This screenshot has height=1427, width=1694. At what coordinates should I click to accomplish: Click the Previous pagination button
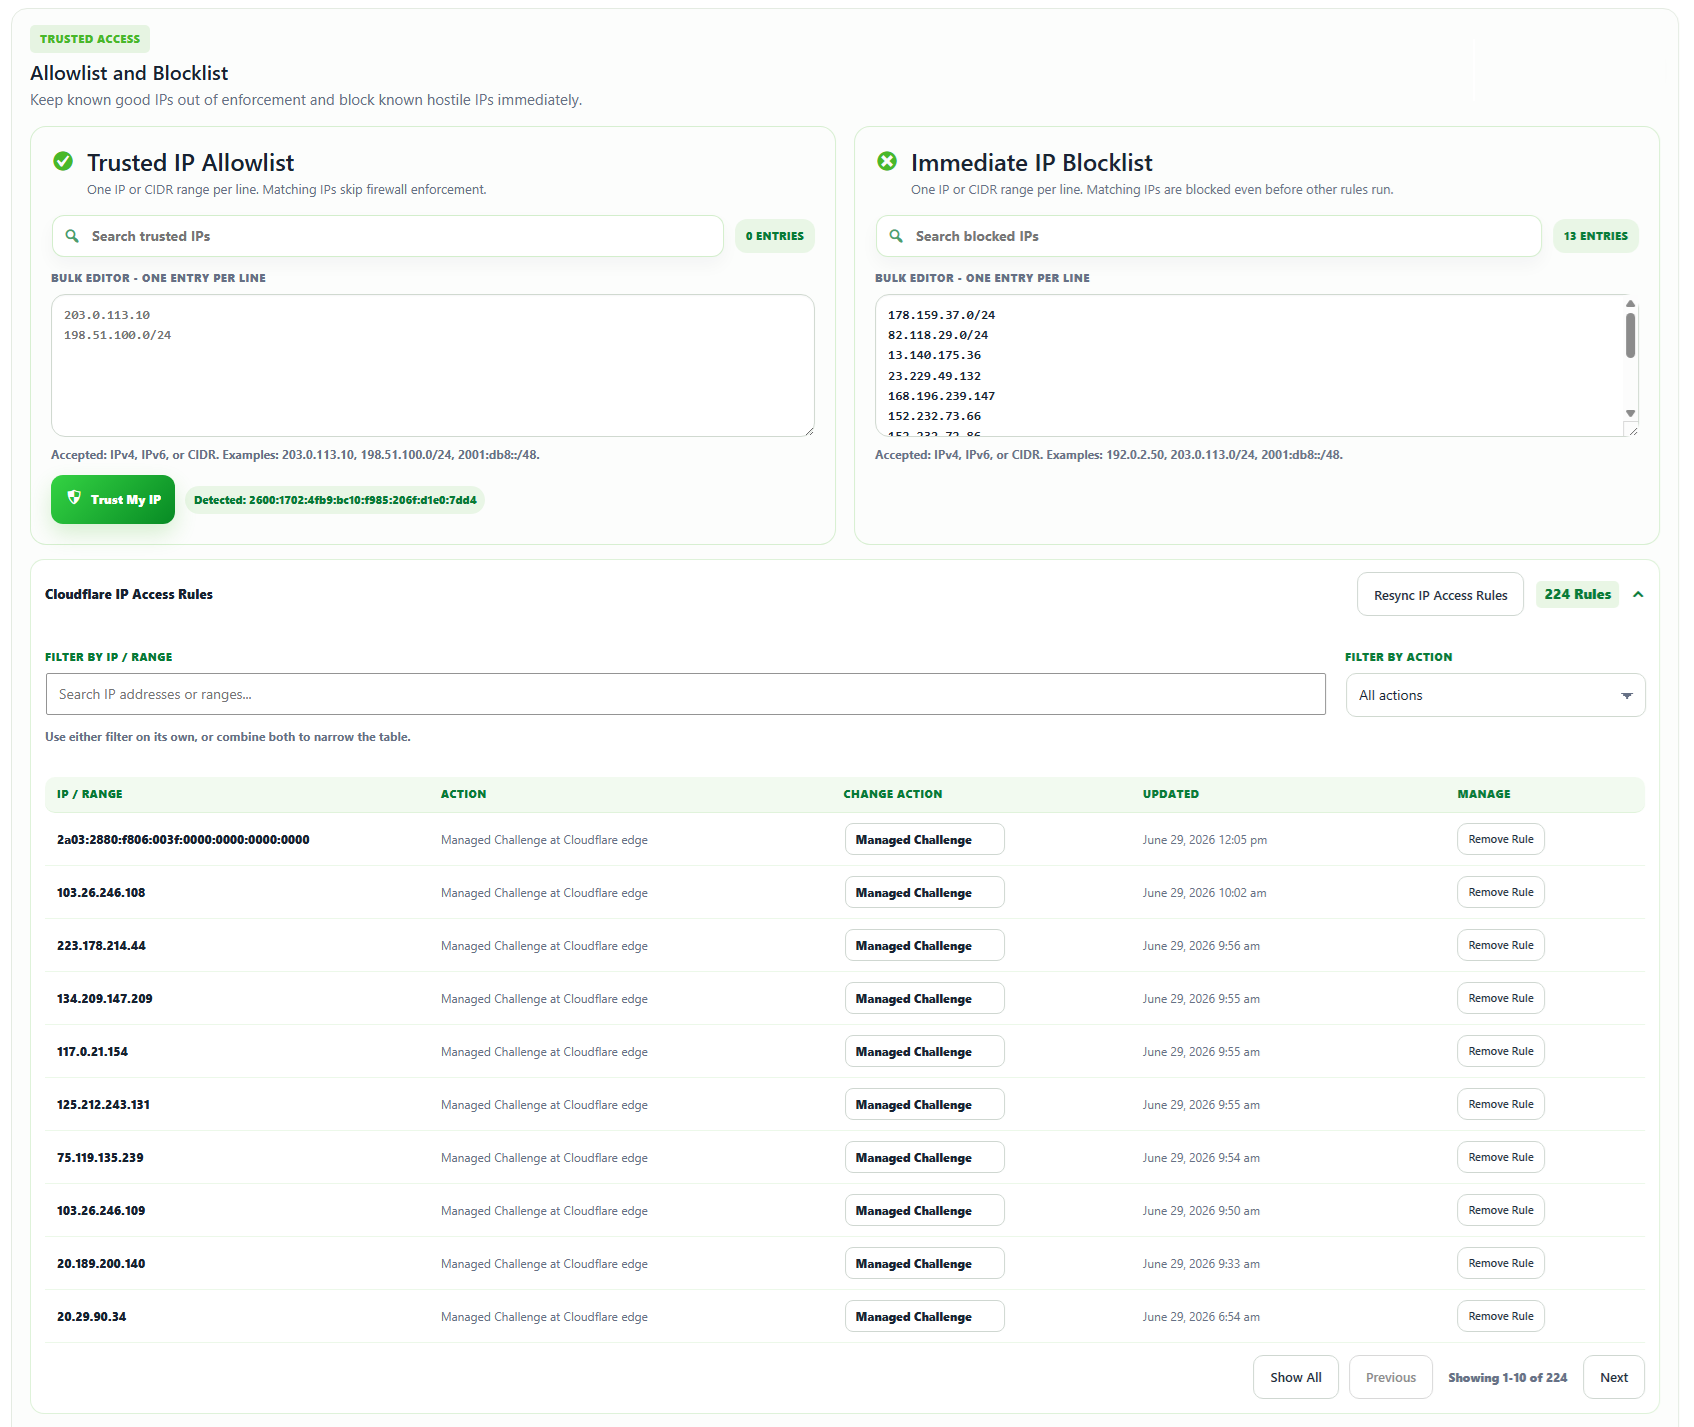pos(1390,1377)
